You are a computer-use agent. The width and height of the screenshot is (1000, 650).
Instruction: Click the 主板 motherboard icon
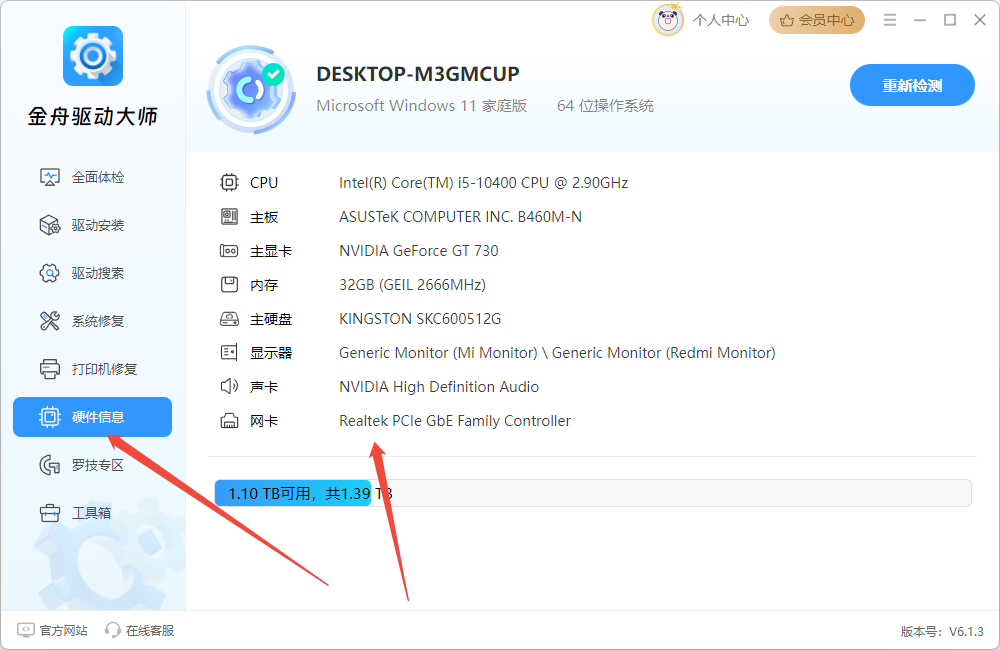(x=229, y=217)
